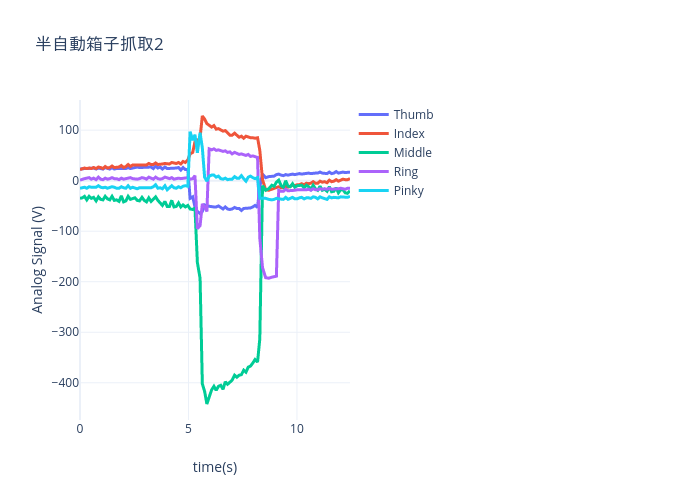Click the chart title 半自動箱子抓取2

point(100,44)
